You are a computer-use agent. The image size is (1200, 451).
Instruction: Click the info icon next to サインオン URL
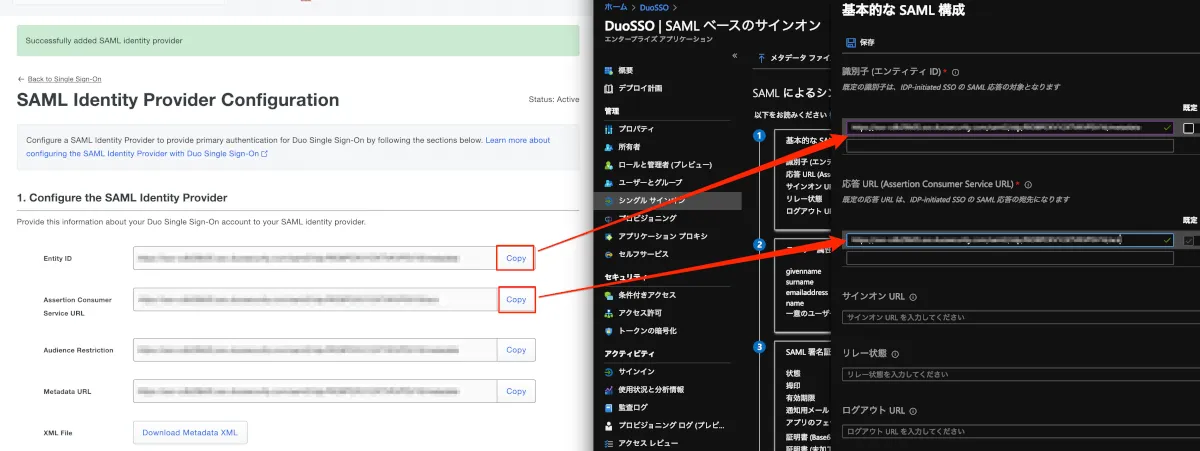914,297
